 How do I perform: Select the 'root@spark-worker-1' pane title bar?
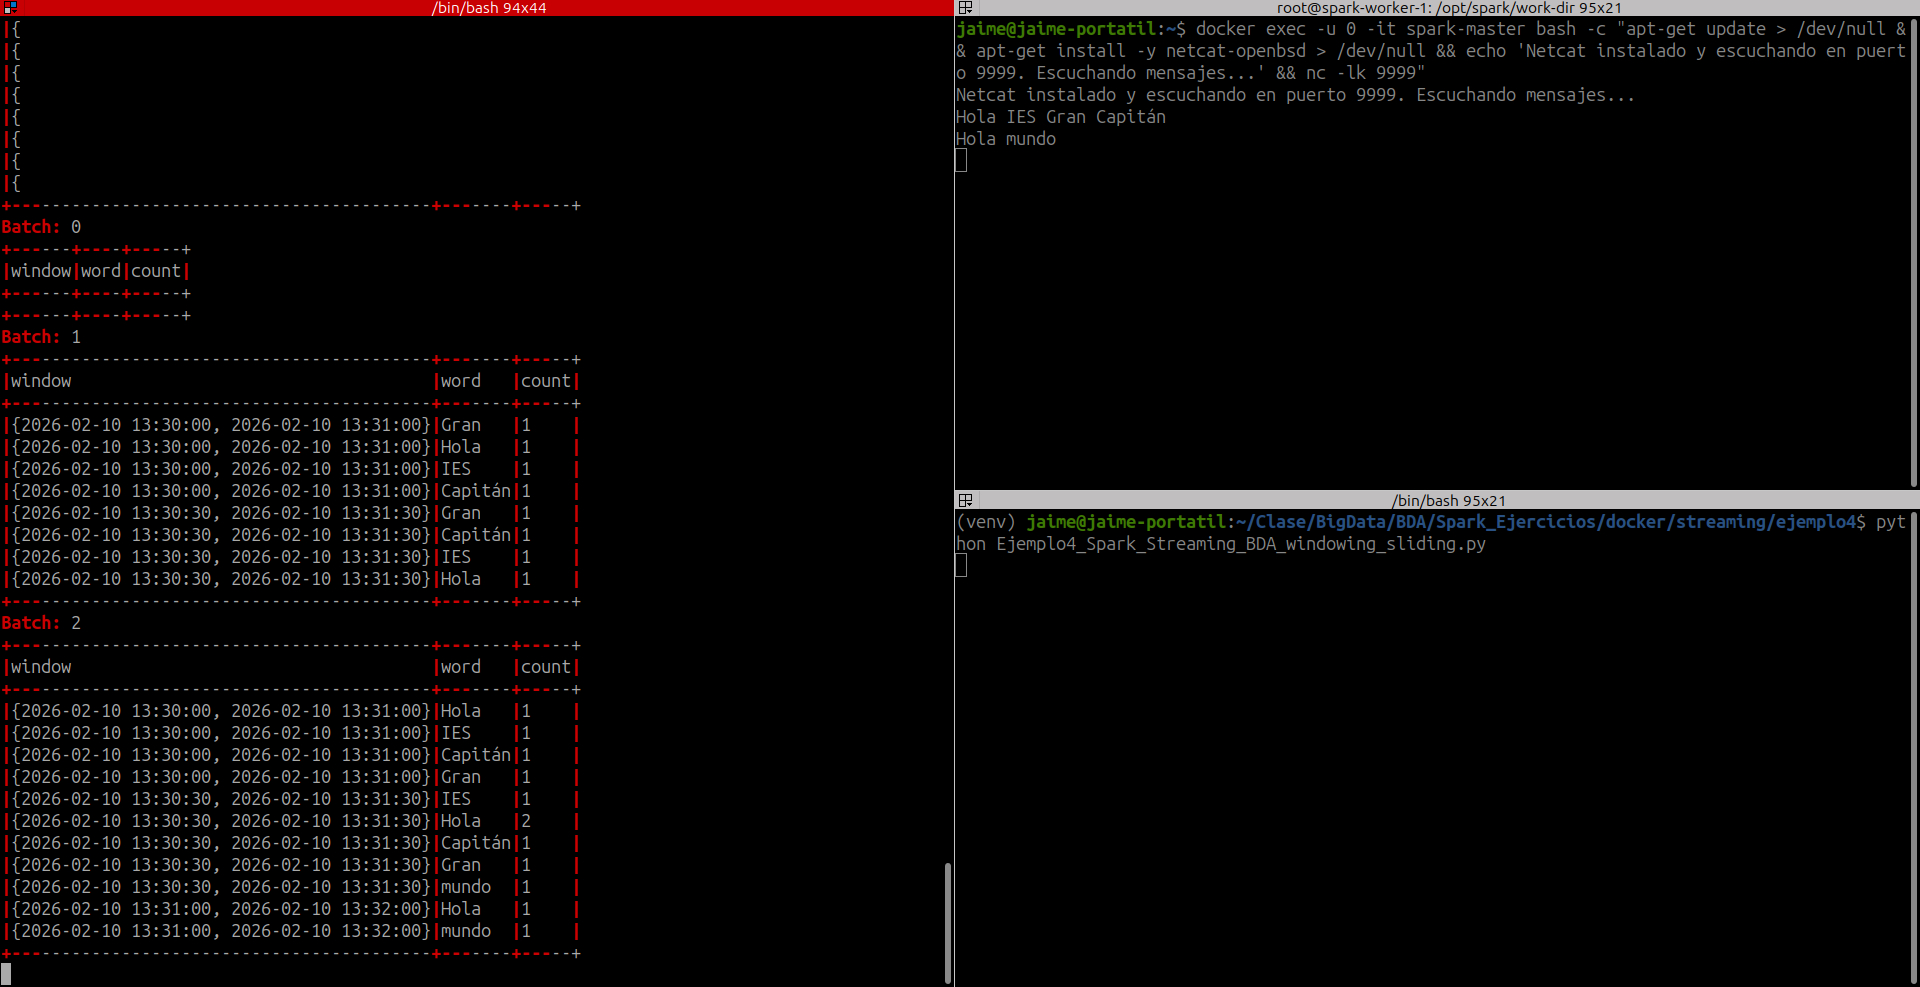pyautogui.click(x=1448, y=8)
